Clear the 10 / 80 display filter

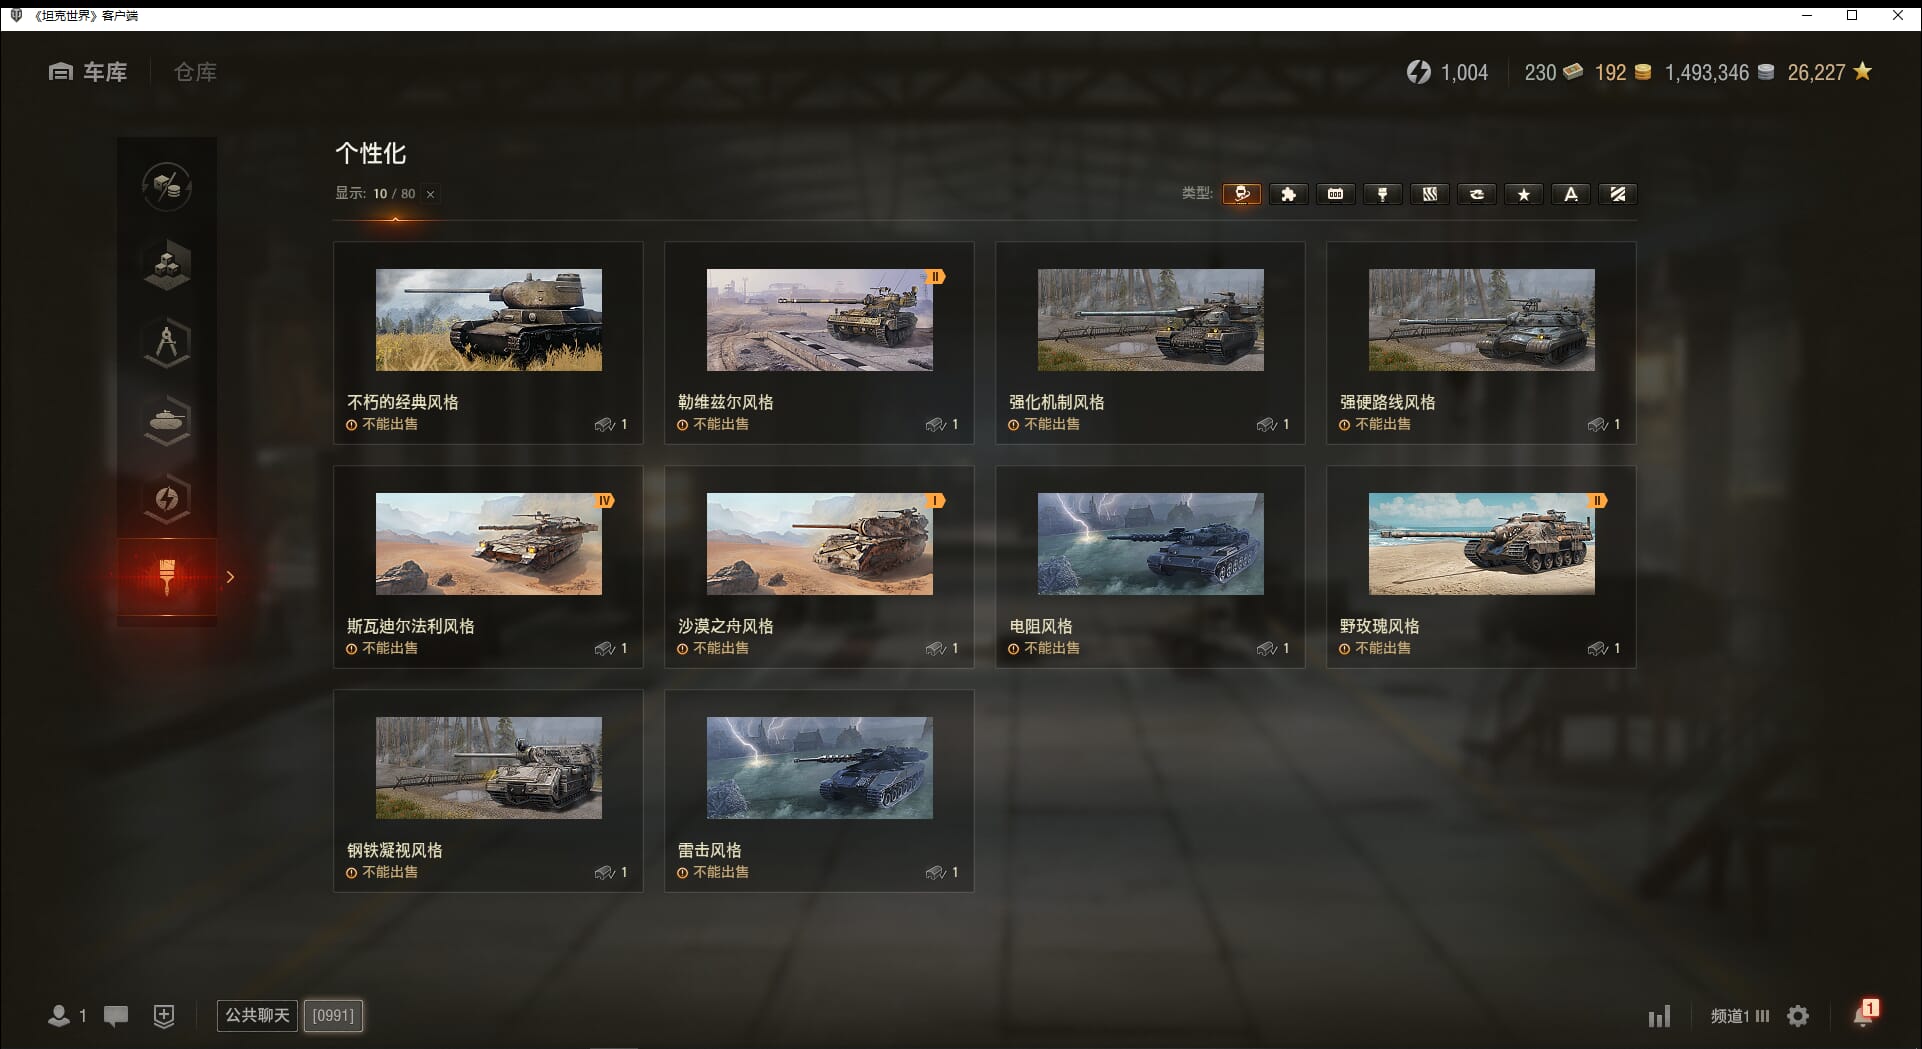coord(430,194)
